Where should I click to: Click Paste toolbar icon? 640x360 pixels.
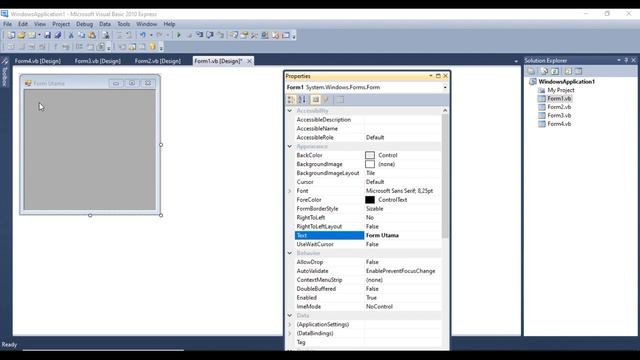point(92,36)
